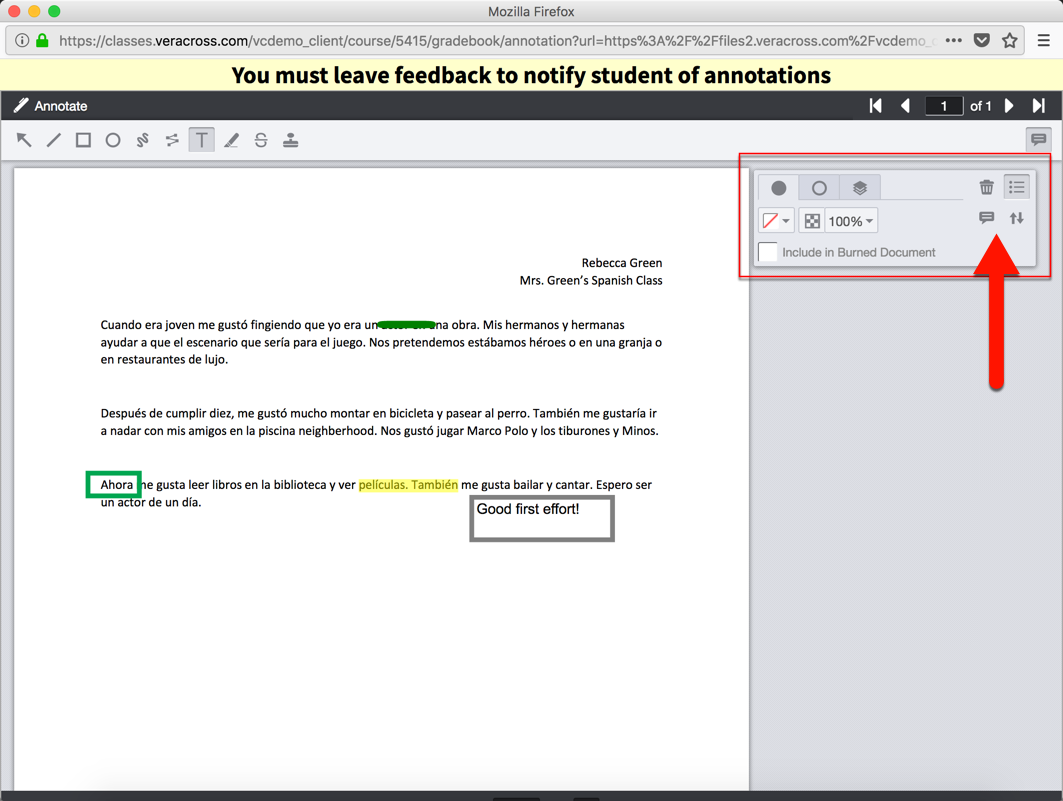The image size is (1063, 801).
Task: Check Include in Burned Document
Action: 767,252
